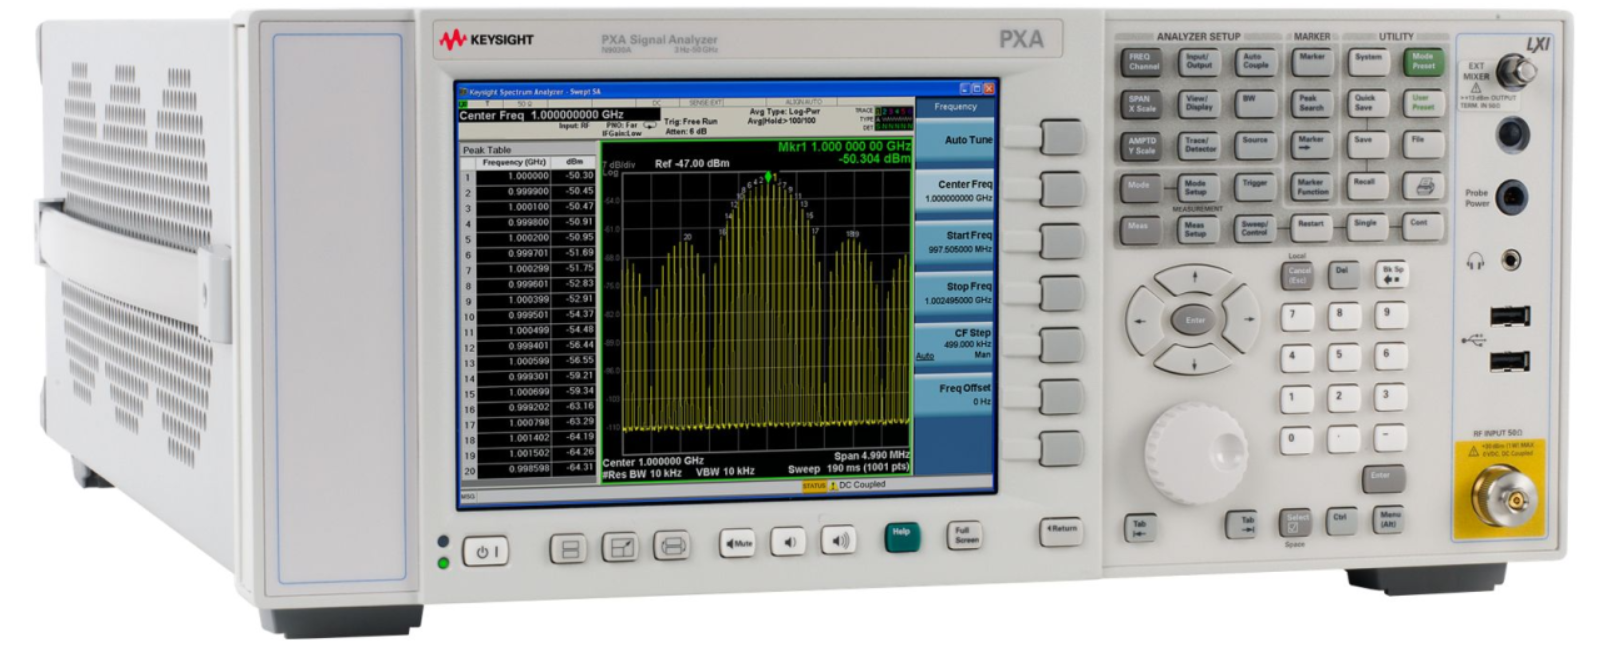Click the Meas Setup key
The height and width of the screenshot is (651, 1604).
point(1196,229)
